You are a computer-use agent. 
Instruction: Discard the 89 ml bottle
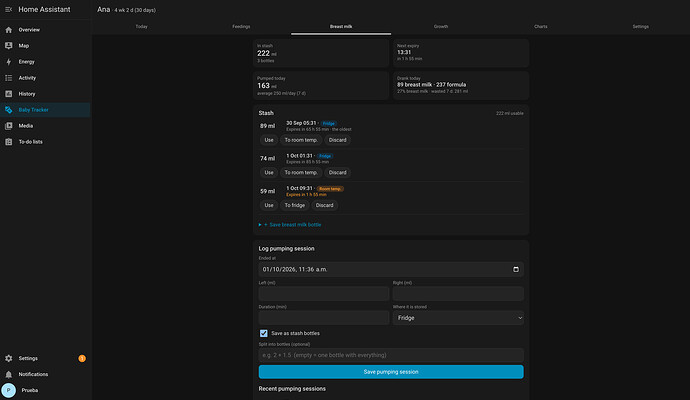pos(338,140)
